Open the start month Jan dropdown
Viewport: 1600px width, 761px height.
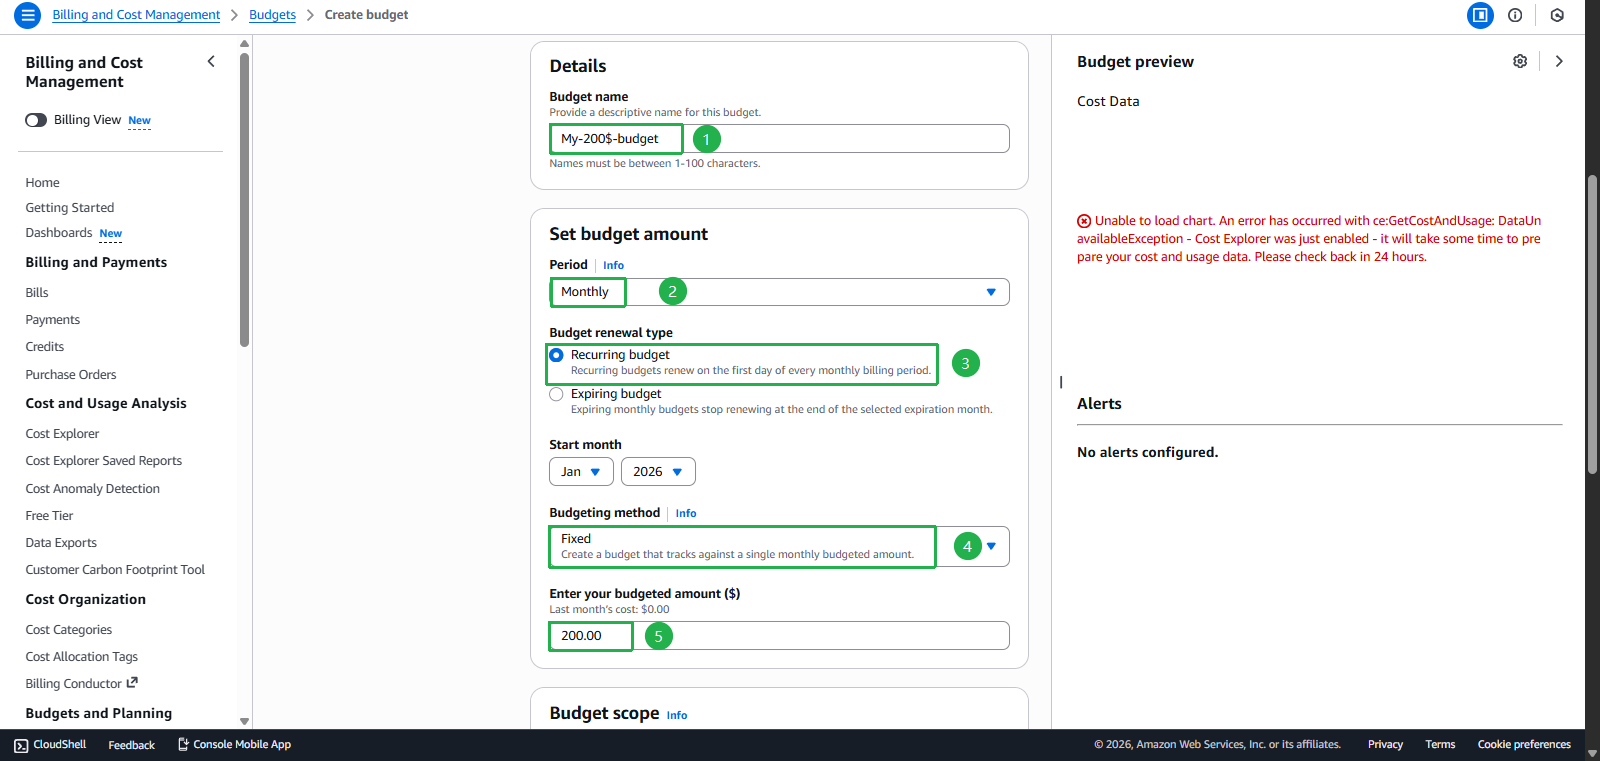pyautogui.click(x=581, y=472)
